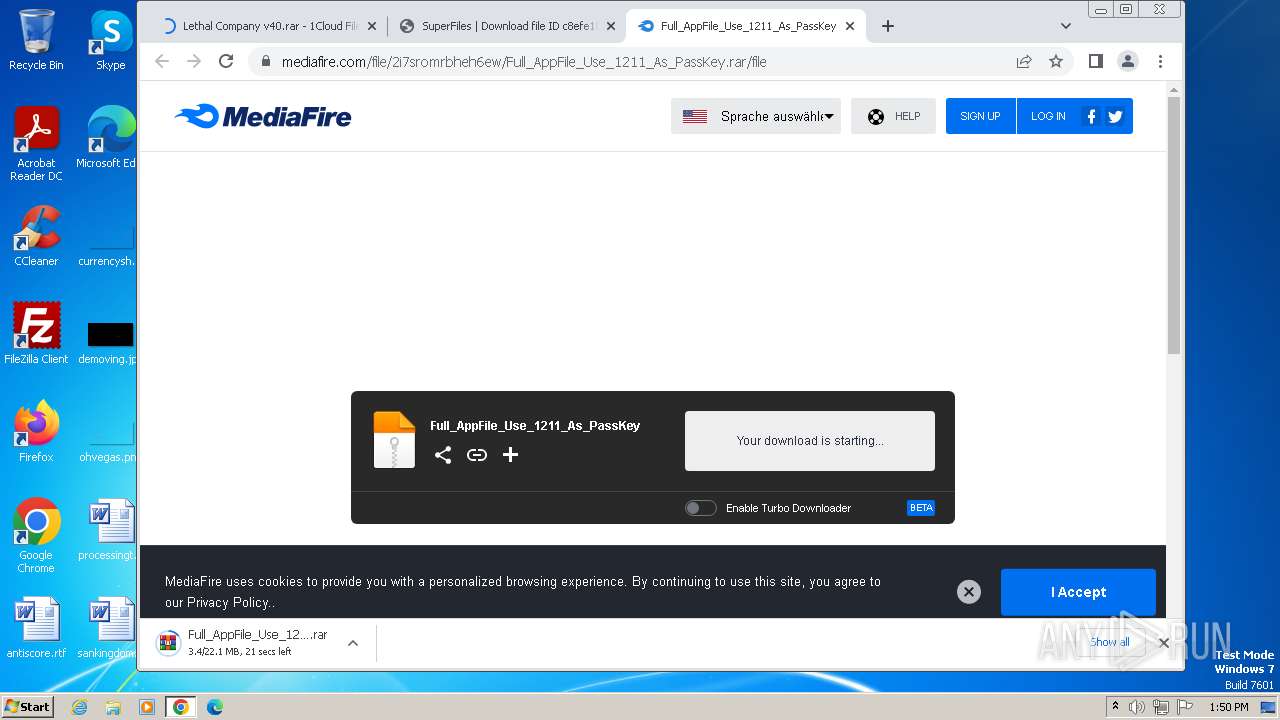
Task: Click the Twitter login icon
Action: pos(1115,116)
